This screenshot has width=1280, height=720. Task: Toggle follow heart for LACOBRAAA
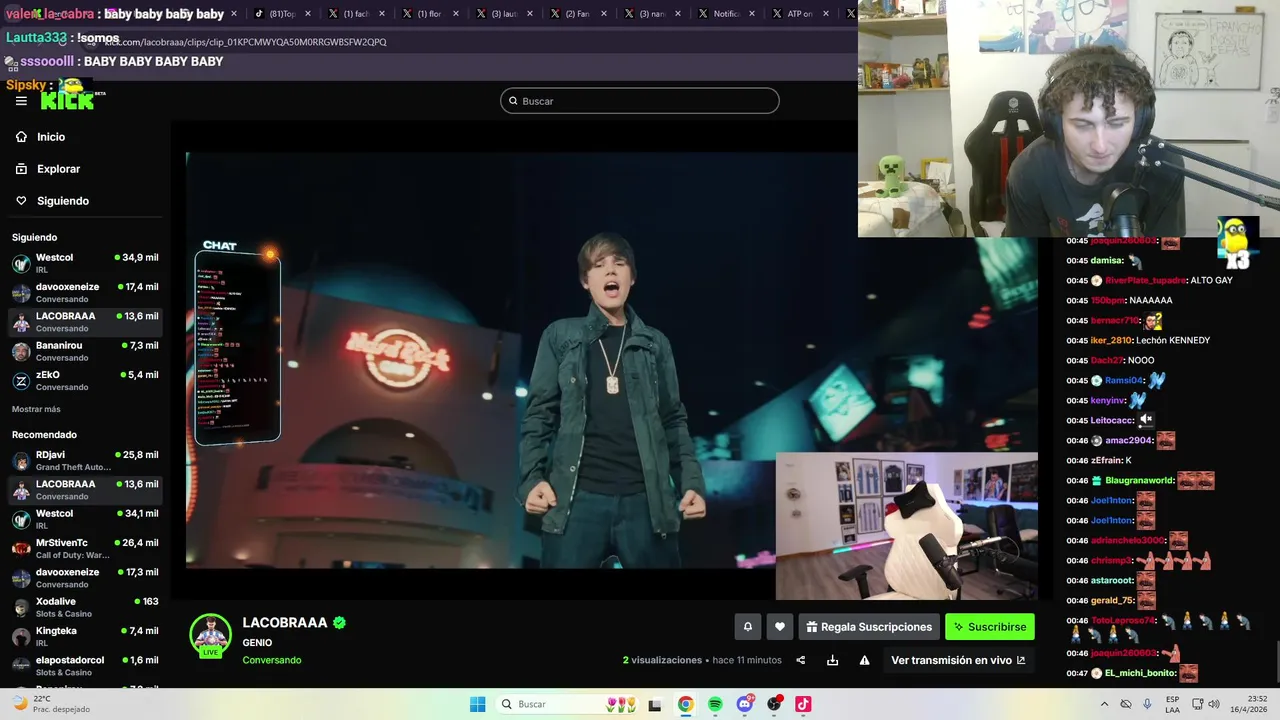point(780,627)
